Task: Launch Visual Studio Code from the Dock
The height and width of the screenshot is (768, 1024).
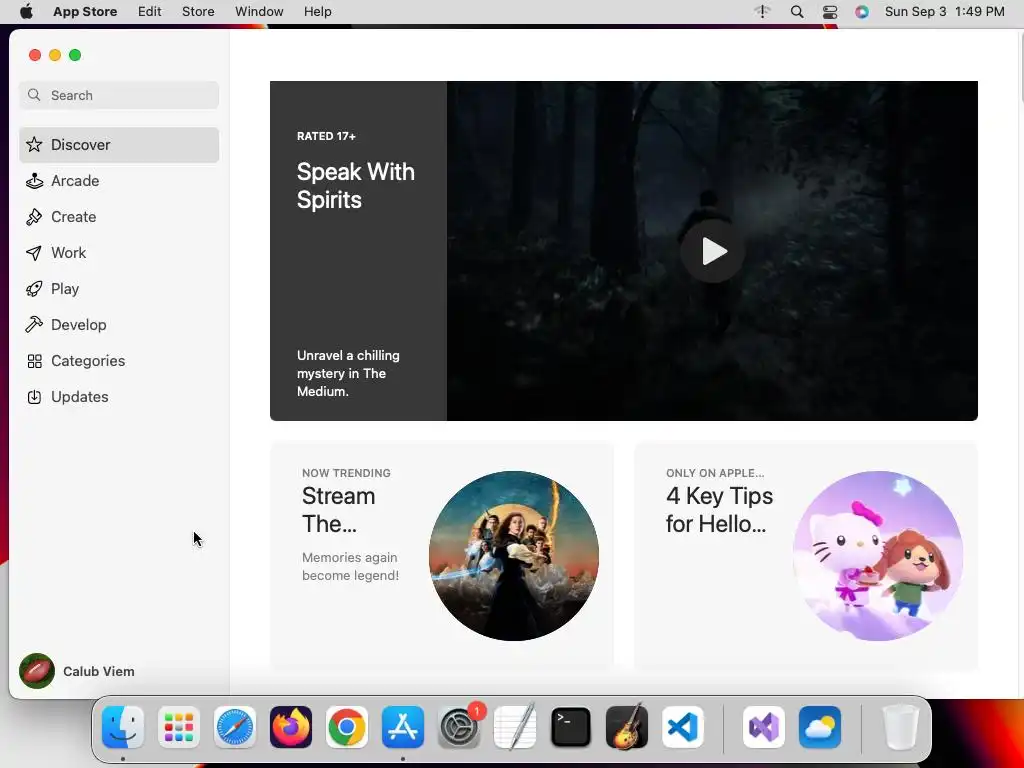Action: click(x=683, y=727)
